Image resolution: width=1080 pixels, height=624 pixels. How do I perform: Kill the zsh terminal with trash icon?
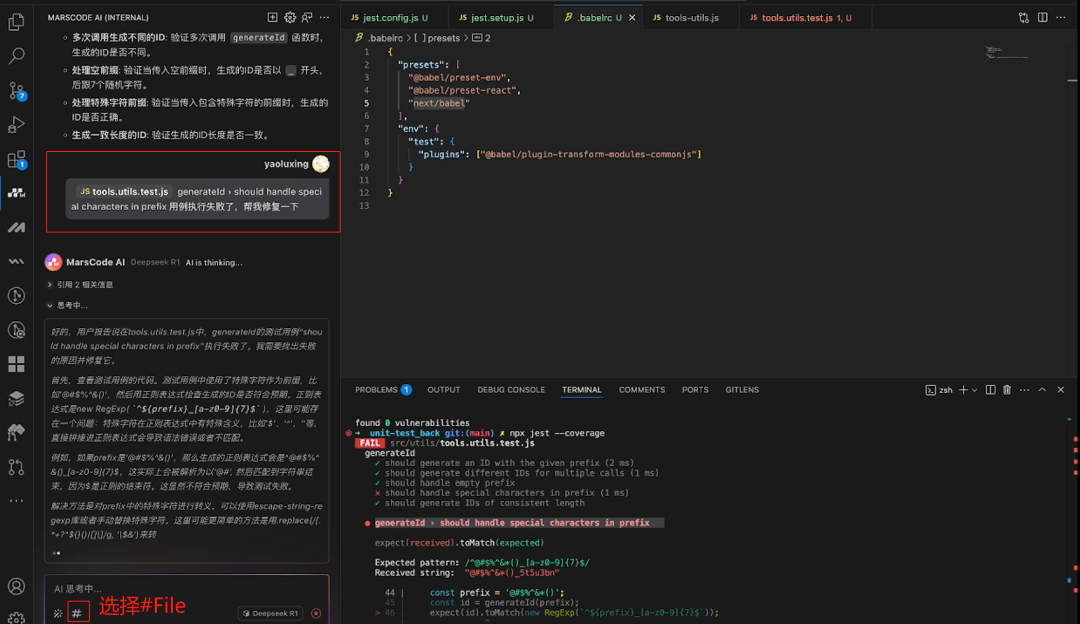click(1007, 390)
